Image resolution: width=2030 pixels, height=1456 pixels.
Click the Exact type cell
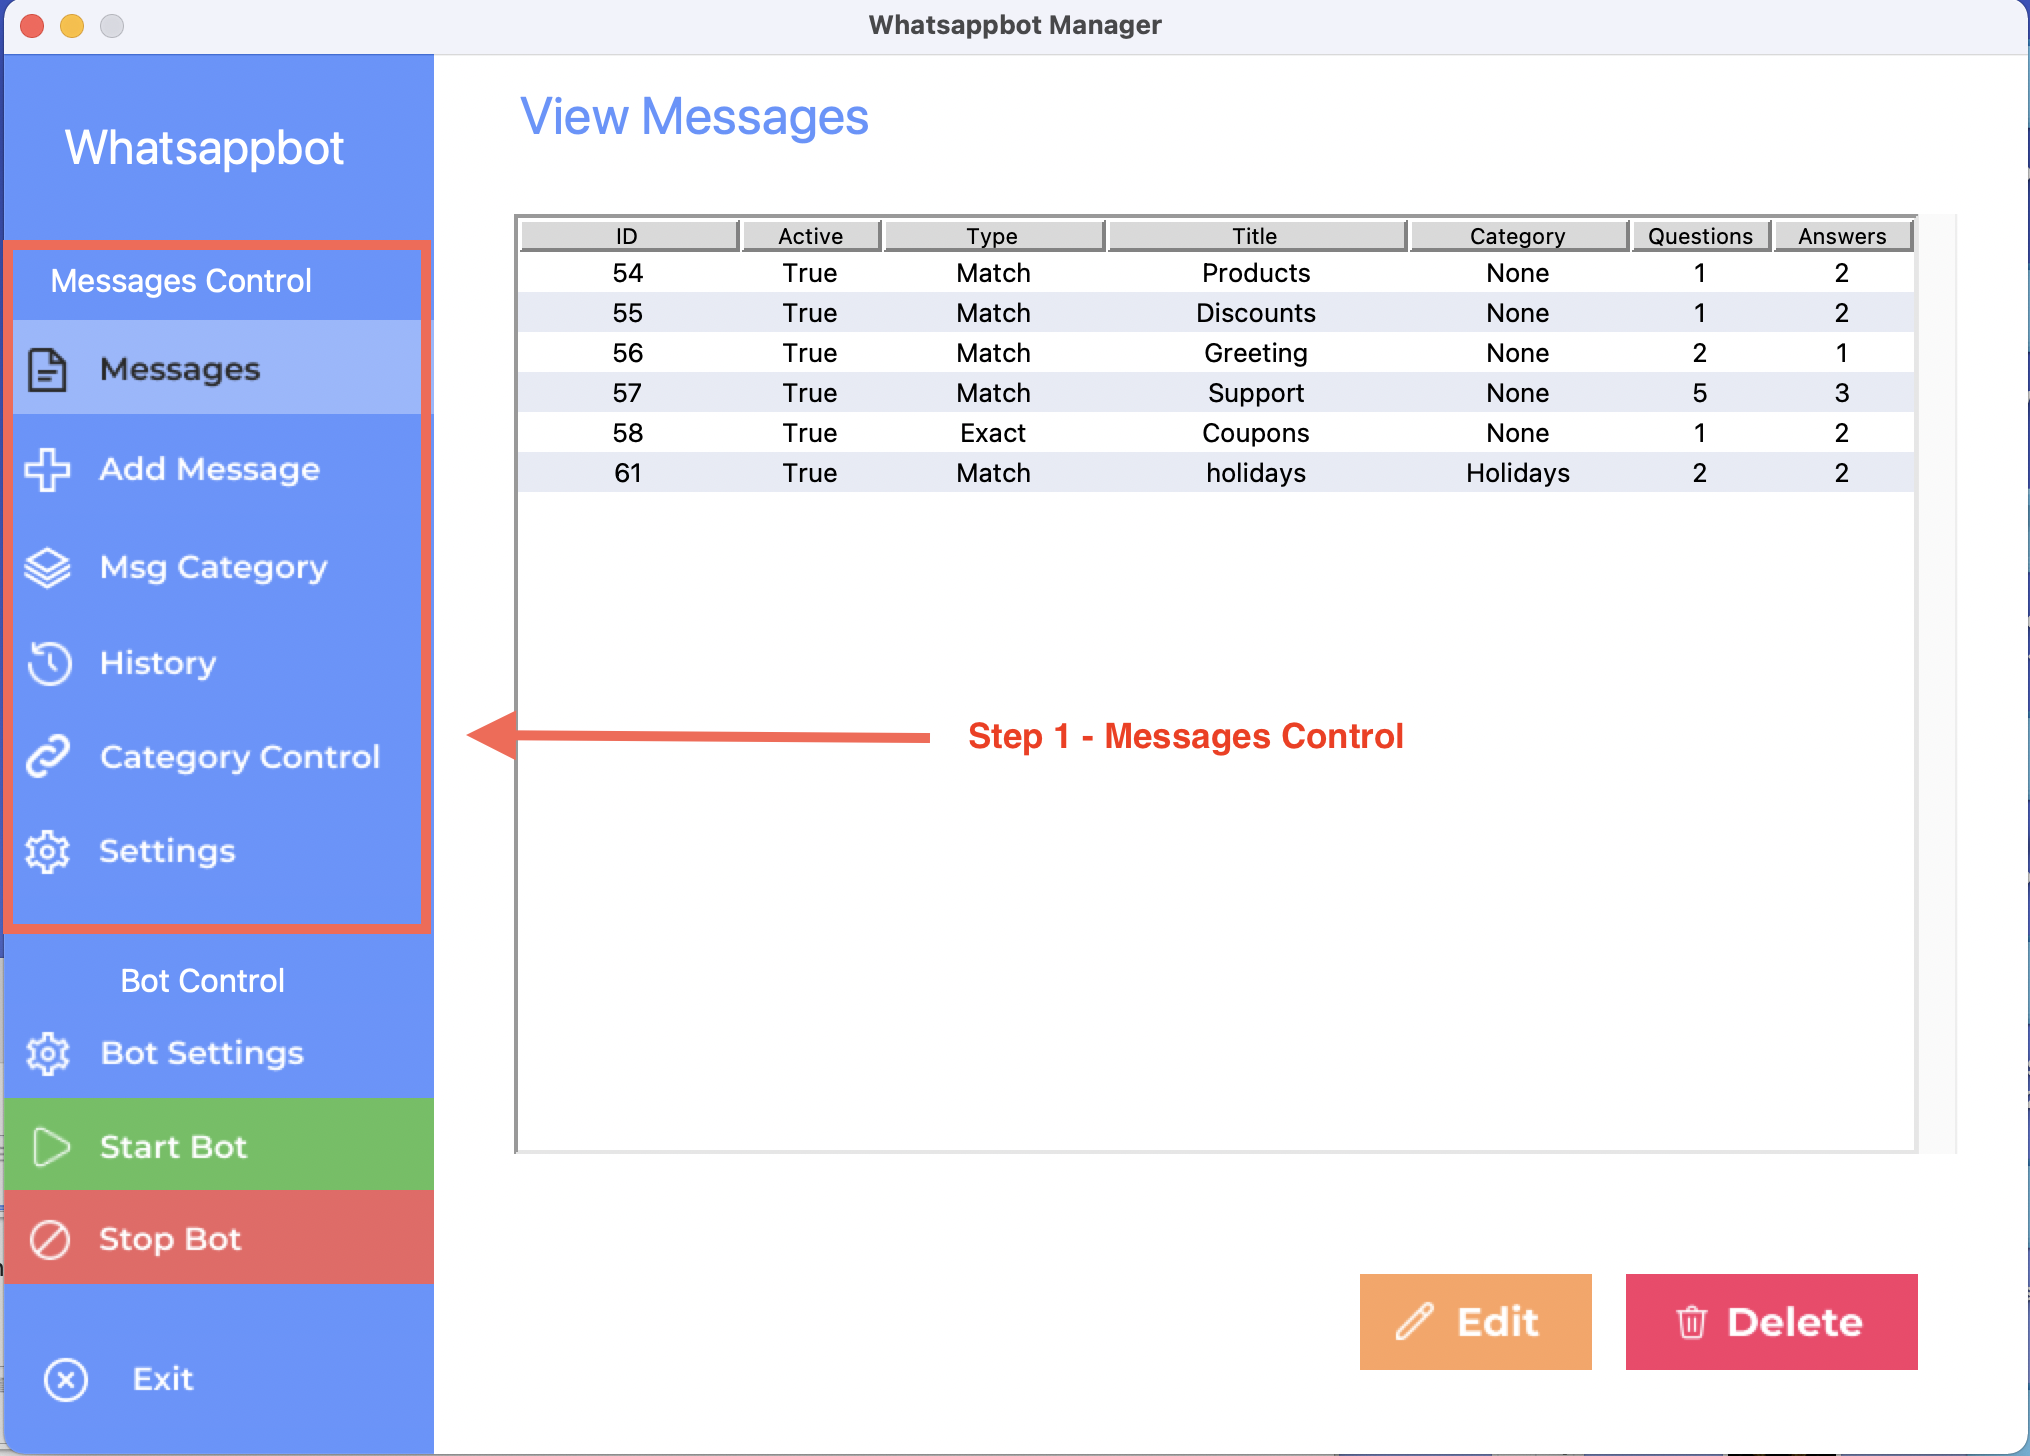coord(993,433)
